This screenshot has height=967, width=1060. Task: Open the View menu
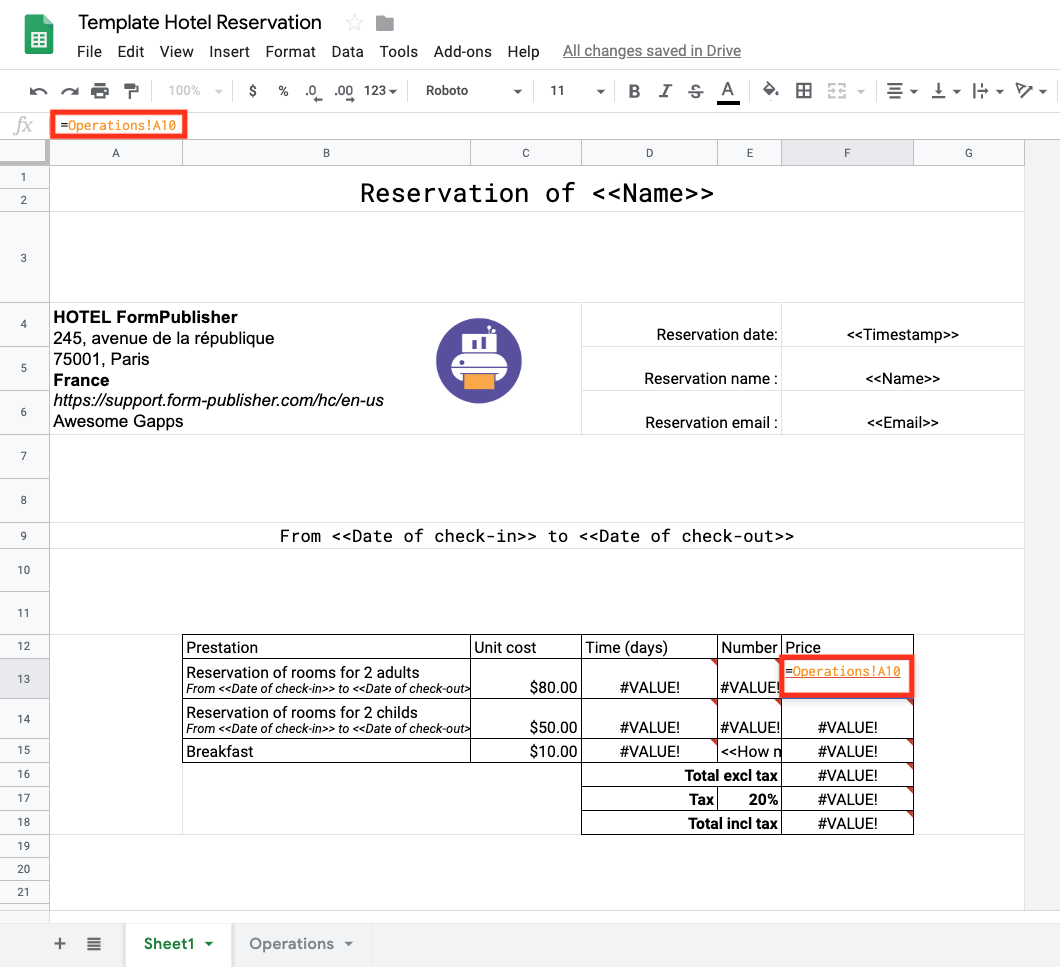point(176,51)
